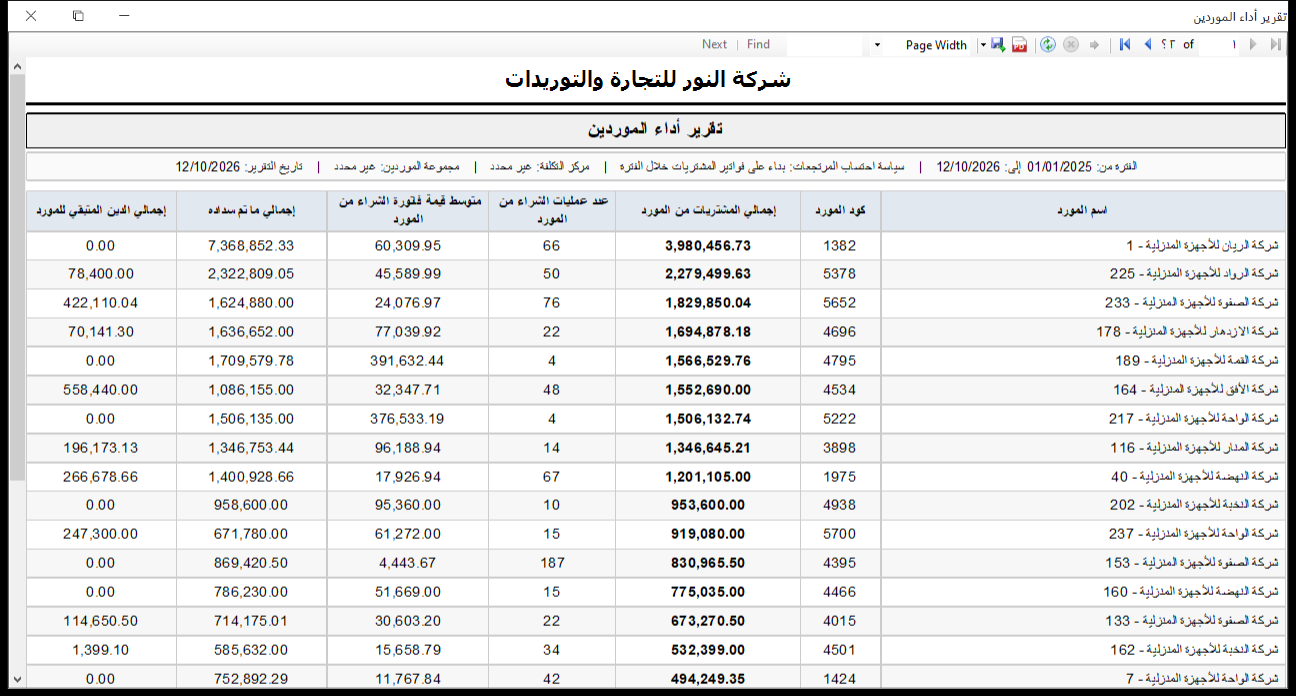The height and width of the screenshot is (696, 1296).
Task: Go to the previous page
Action: (x=1147, y=45)
